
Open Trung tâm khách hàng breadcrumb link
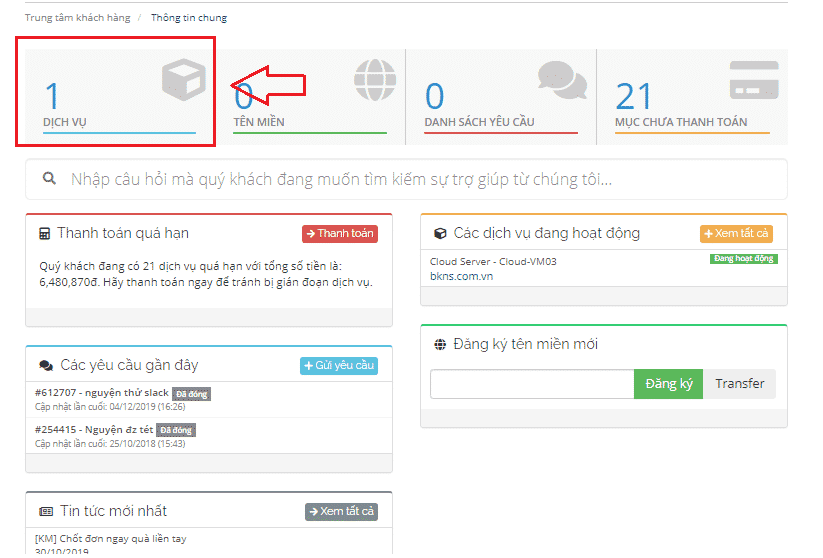[x=76, y=18]
